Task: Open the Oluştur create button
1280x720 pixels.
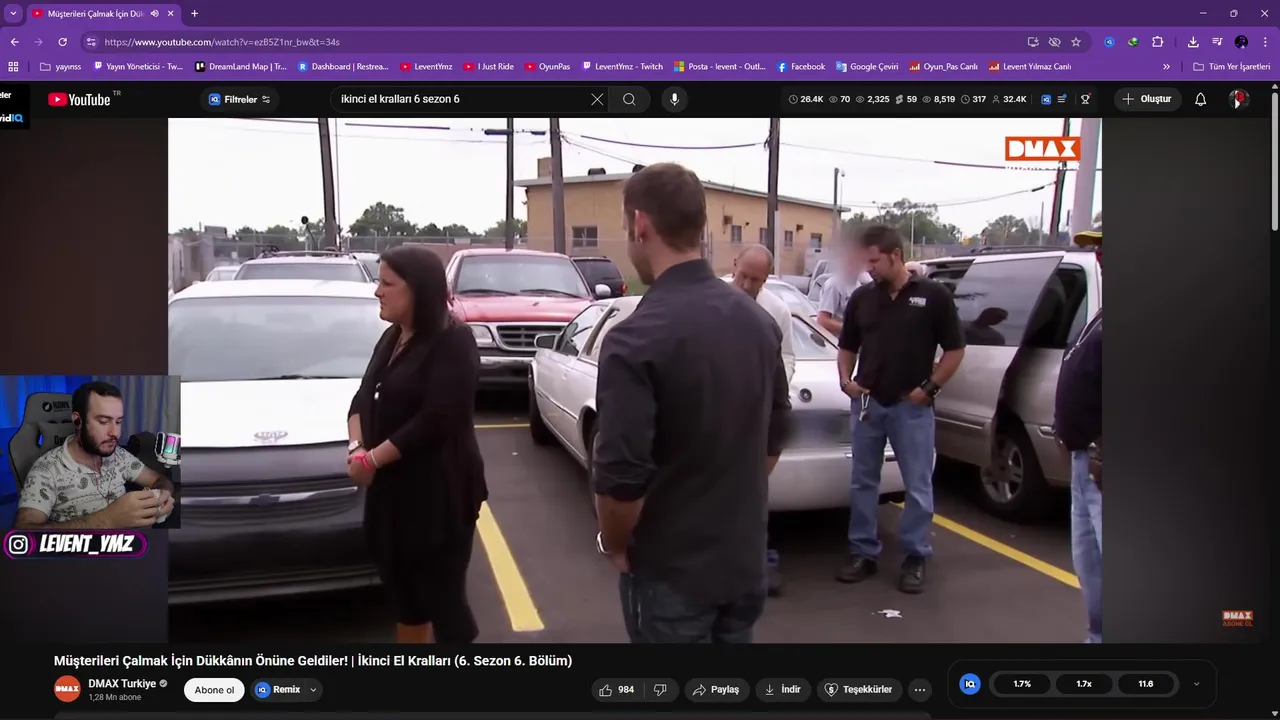Action: click(x=1146, y=99)
